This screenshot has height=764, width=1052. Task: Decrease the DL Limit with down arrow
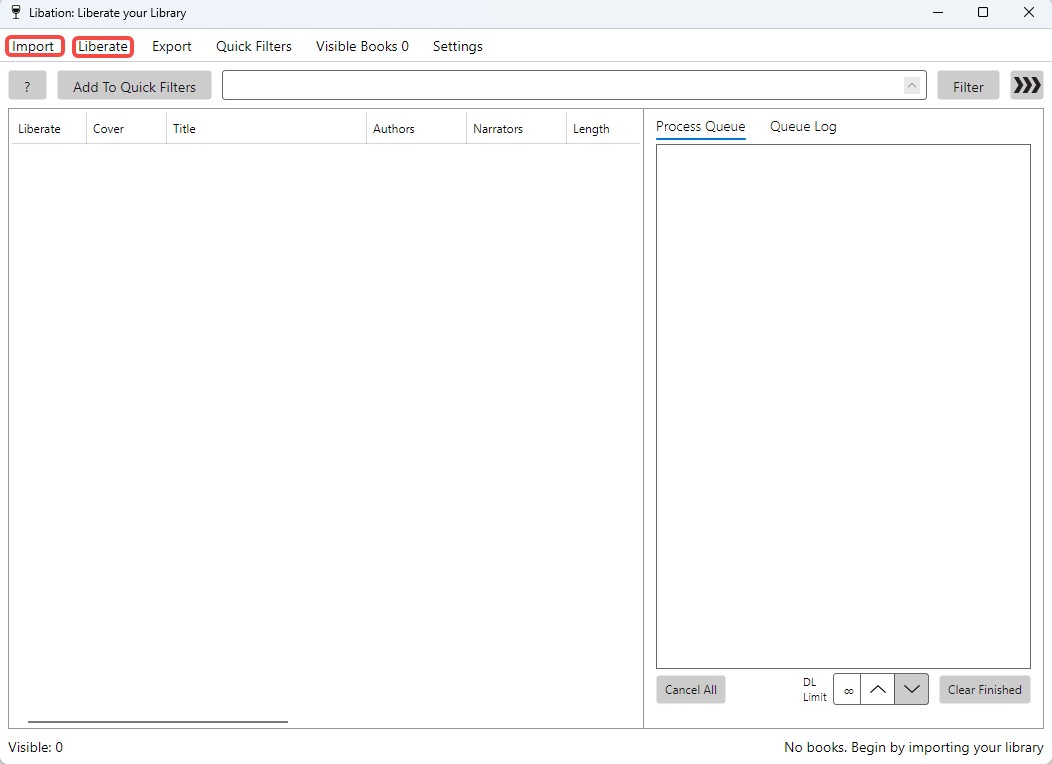pos(911,689)
